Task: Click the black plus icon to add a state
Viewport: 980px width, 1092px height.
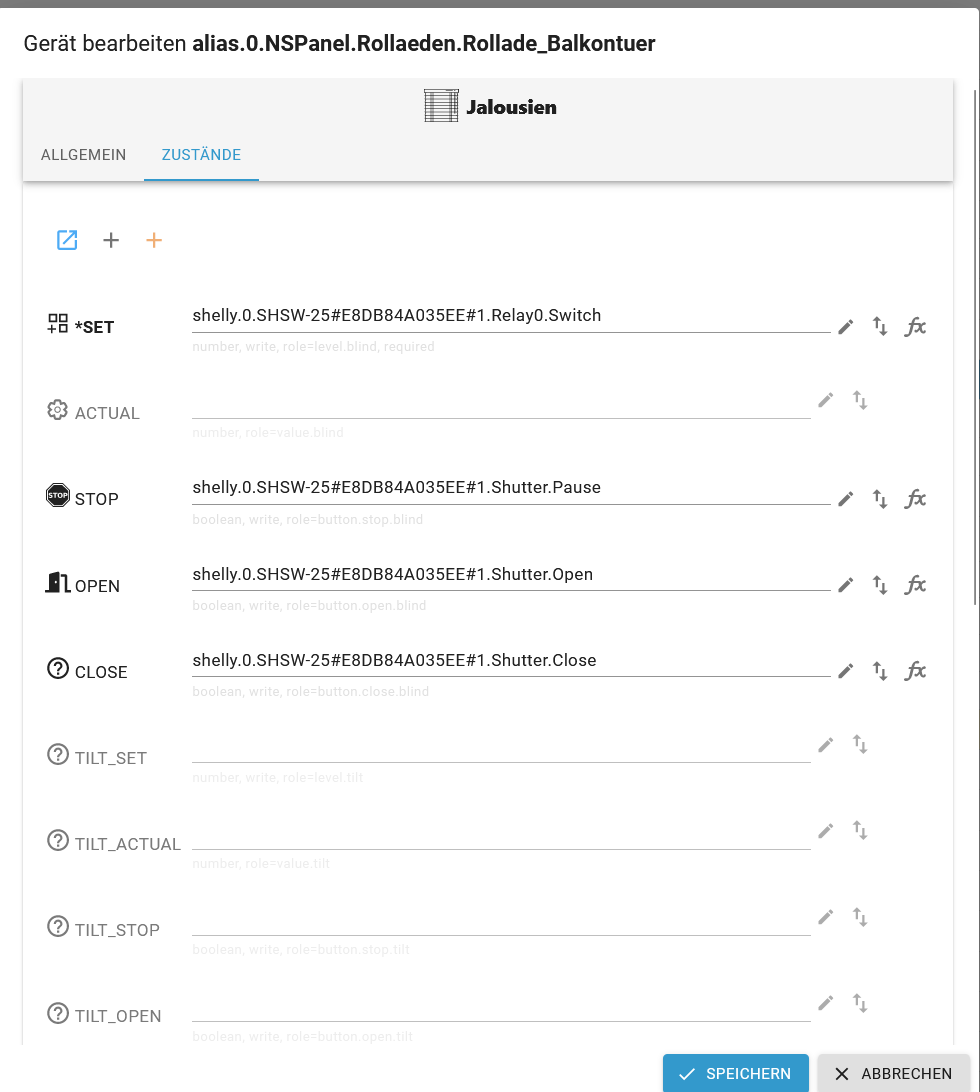Action: pos(111,240)
